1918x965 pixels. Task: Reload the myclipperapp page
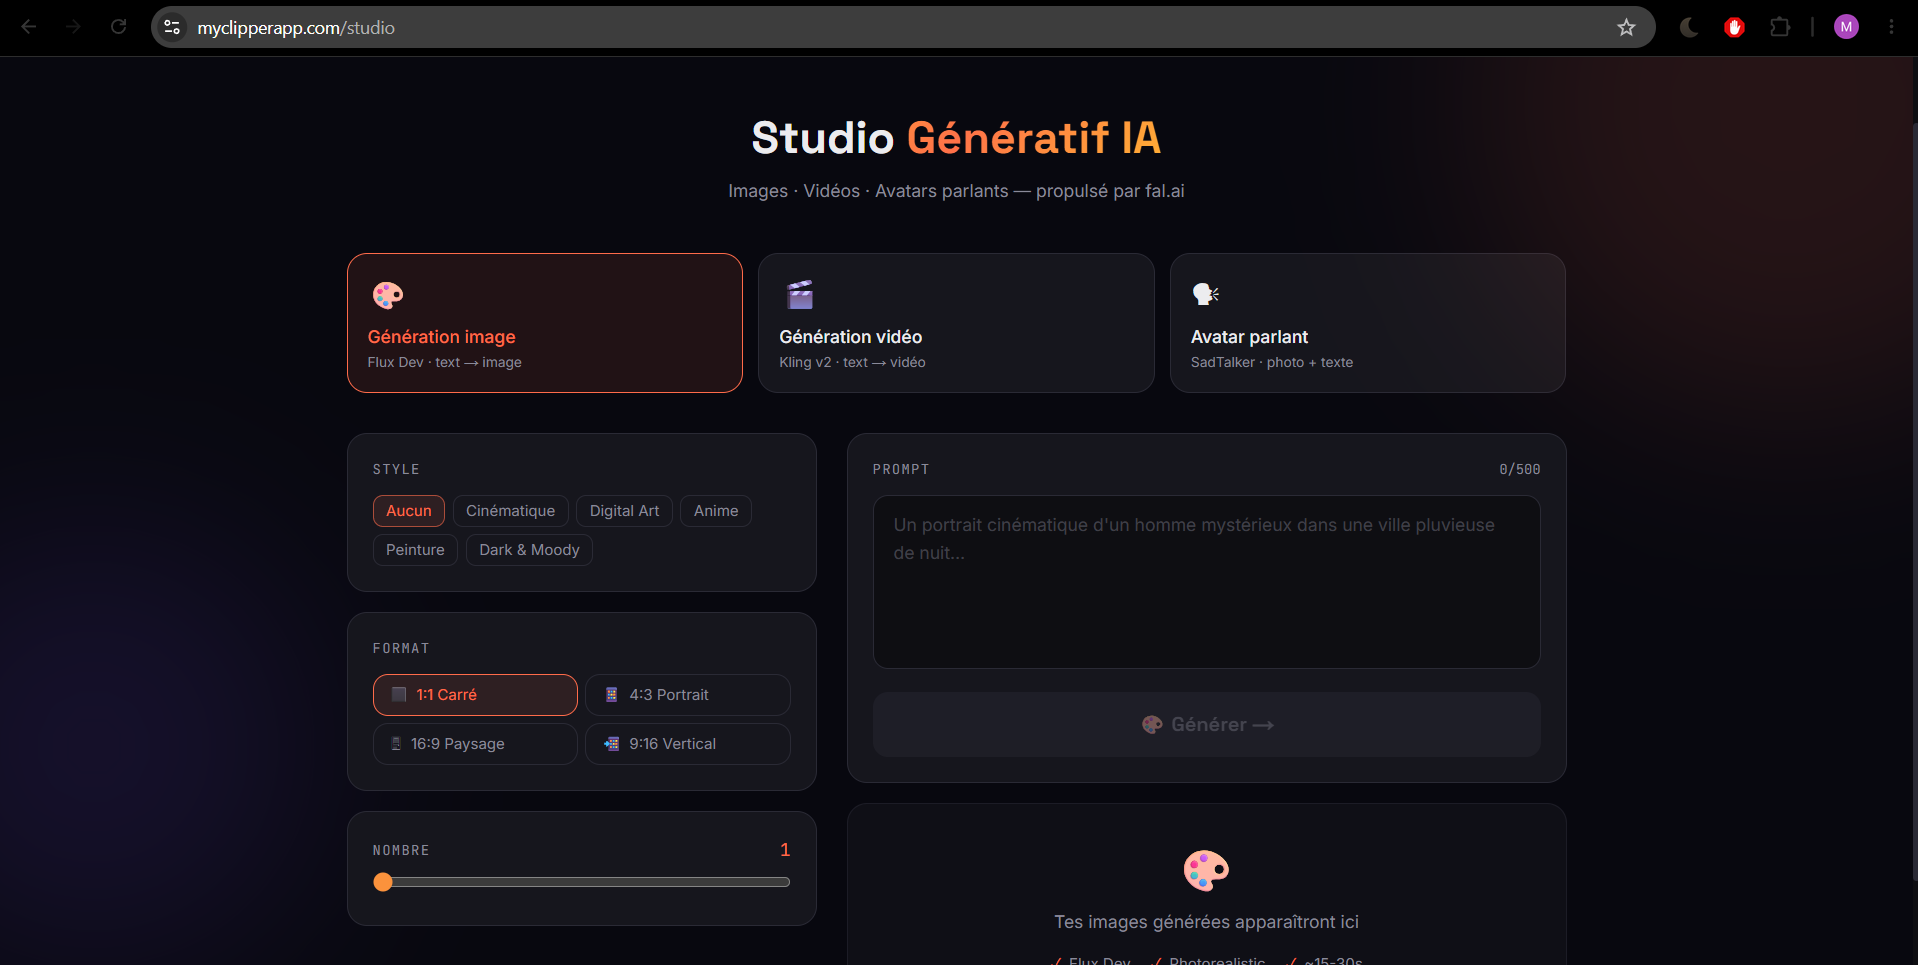[x=118, y=27]
